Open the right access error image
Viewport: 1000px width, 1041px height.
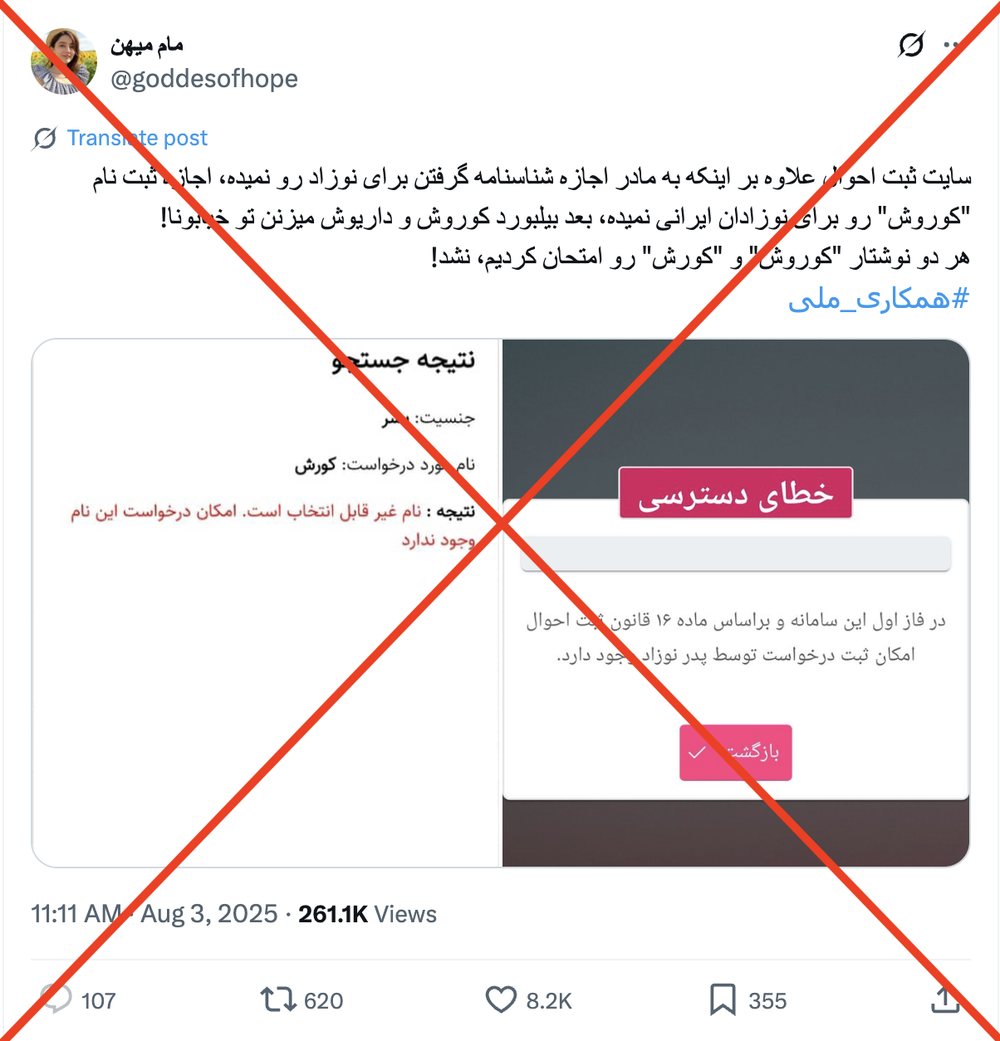[x=736, y=603]
